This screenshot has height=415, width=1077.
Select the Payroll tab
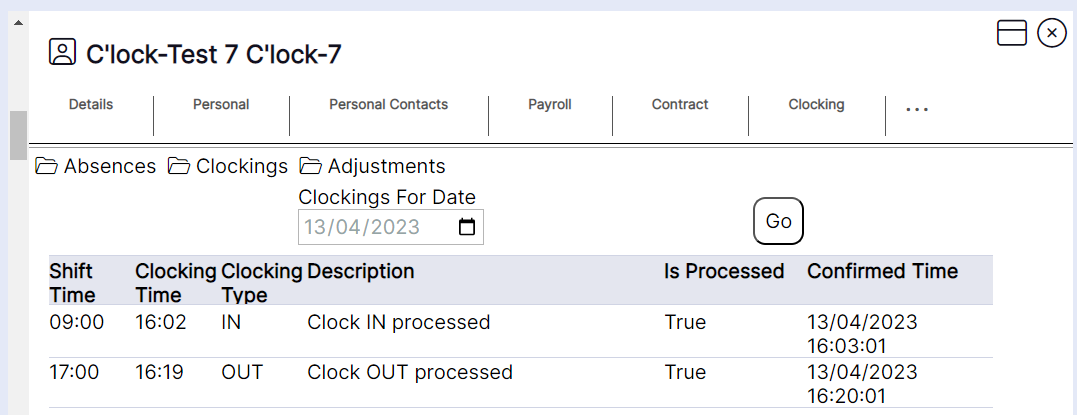pos(550,105)
